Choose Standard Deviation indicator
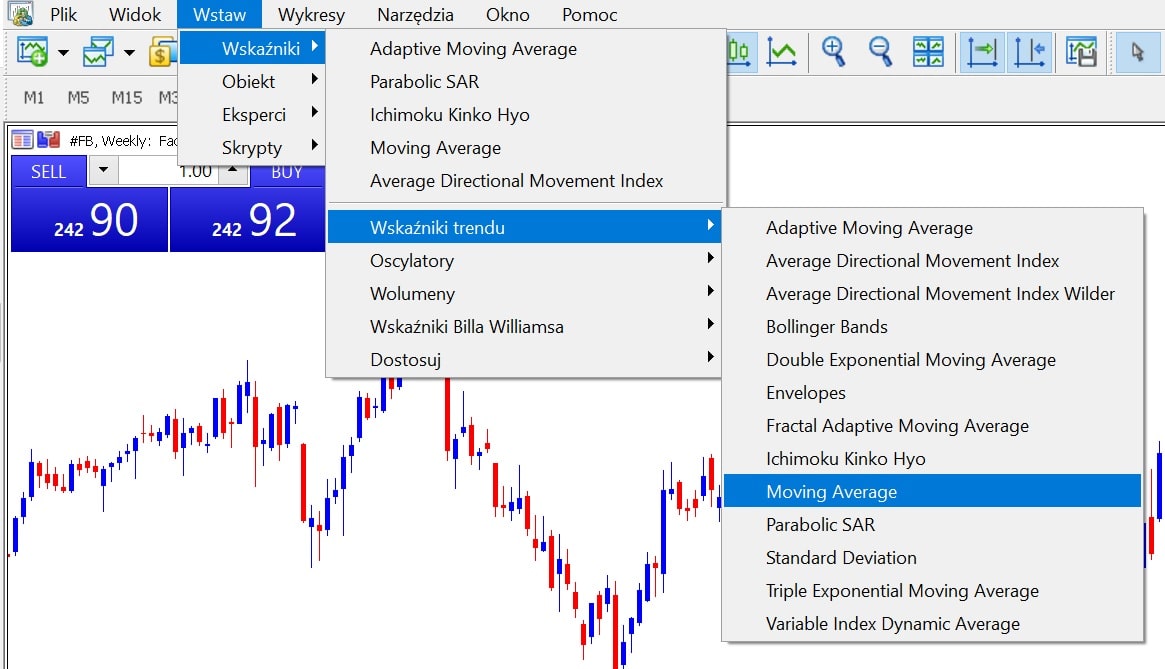 (932, 558)
